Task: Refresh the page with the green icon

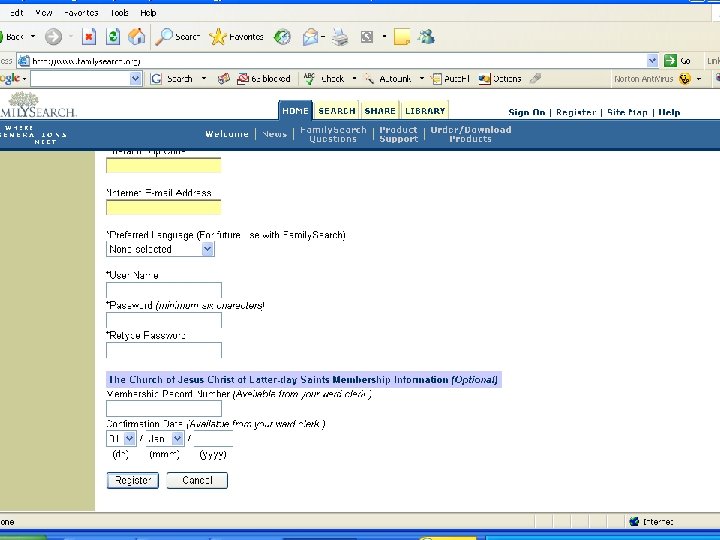Action: 112,37
